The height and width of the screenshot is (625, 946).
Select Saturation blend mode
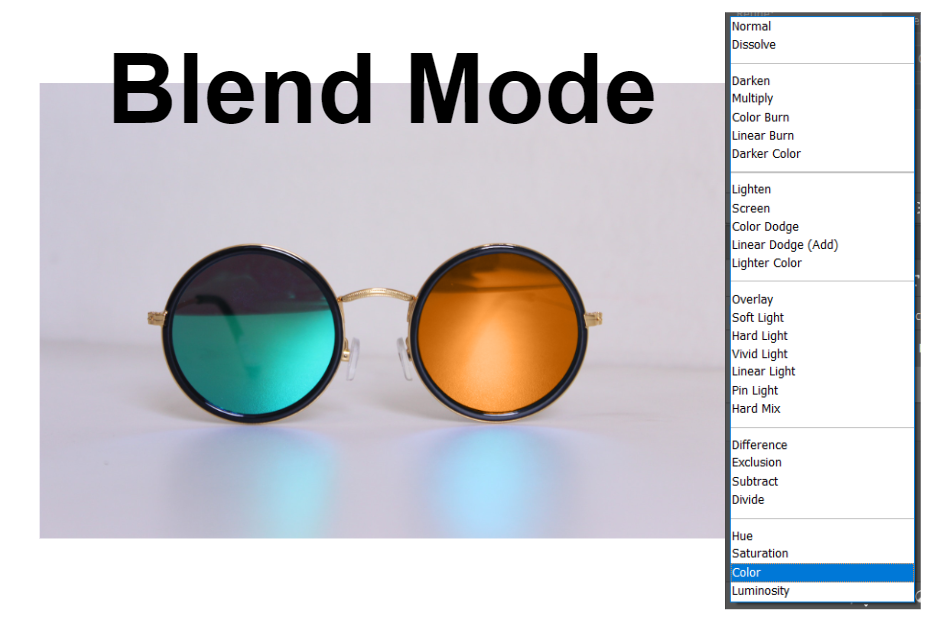(822, 554)
